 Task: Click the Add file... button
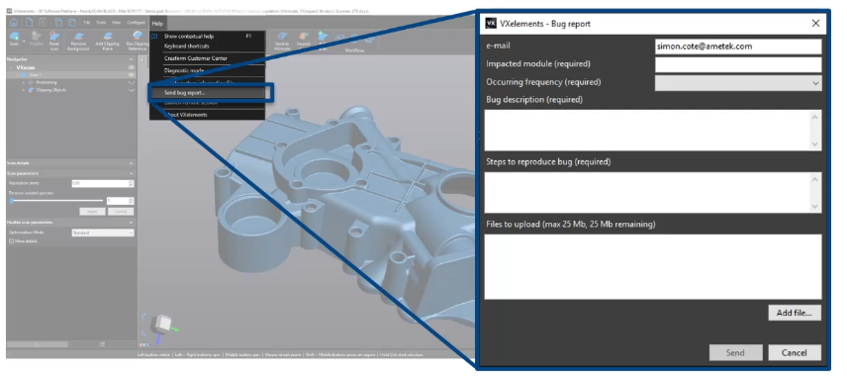(x=795, y=313)
